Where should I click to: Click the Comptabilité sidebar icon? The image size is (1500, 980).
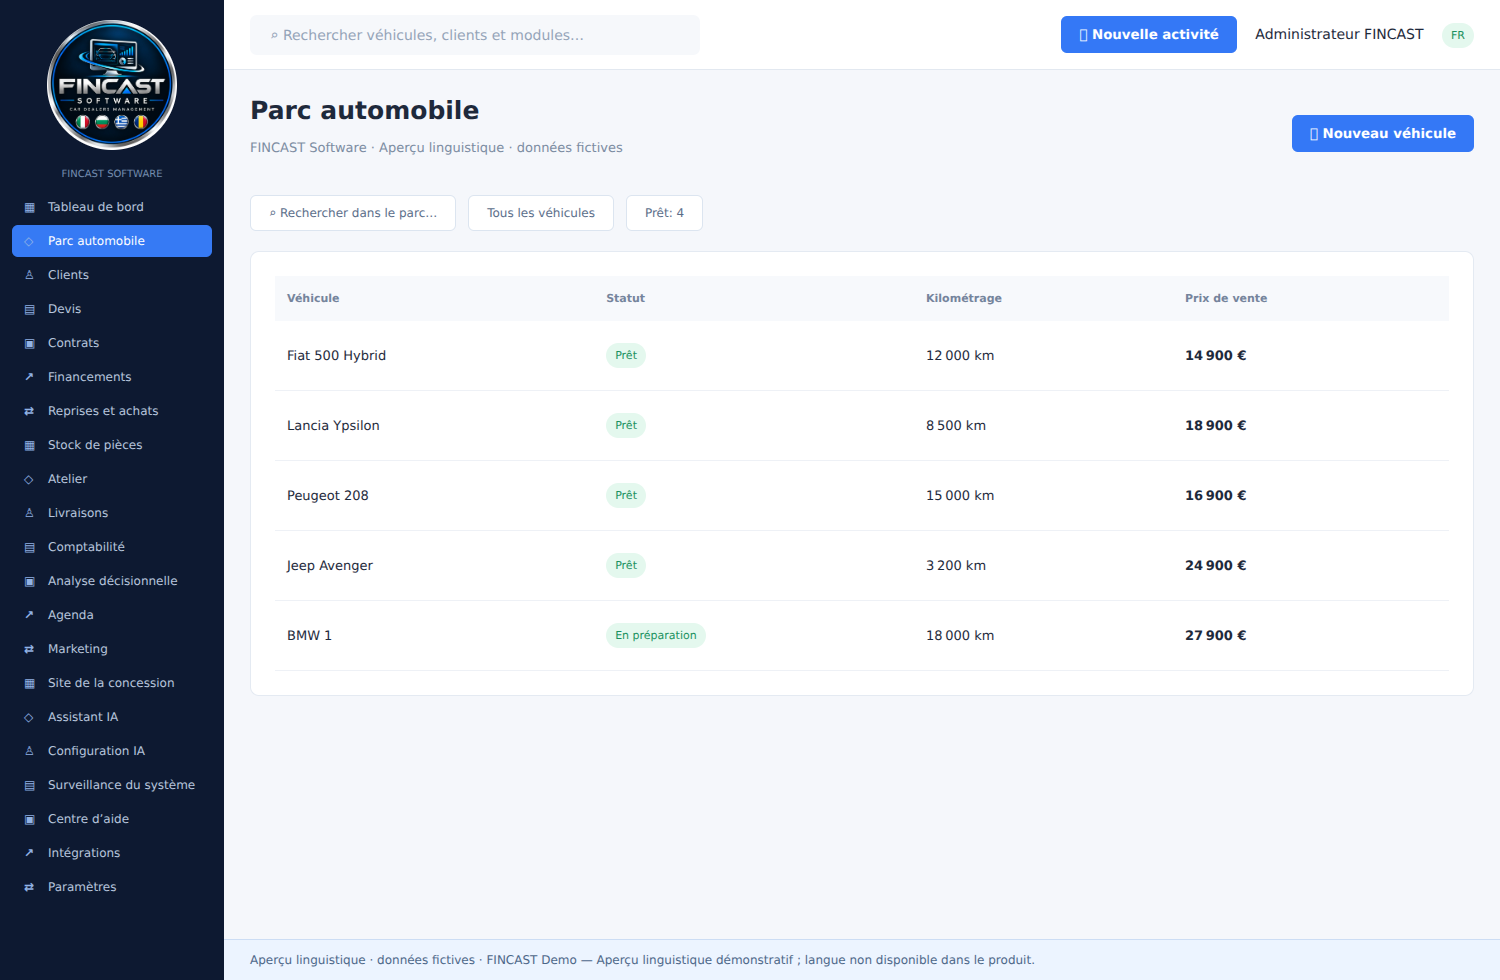point(29,547)
